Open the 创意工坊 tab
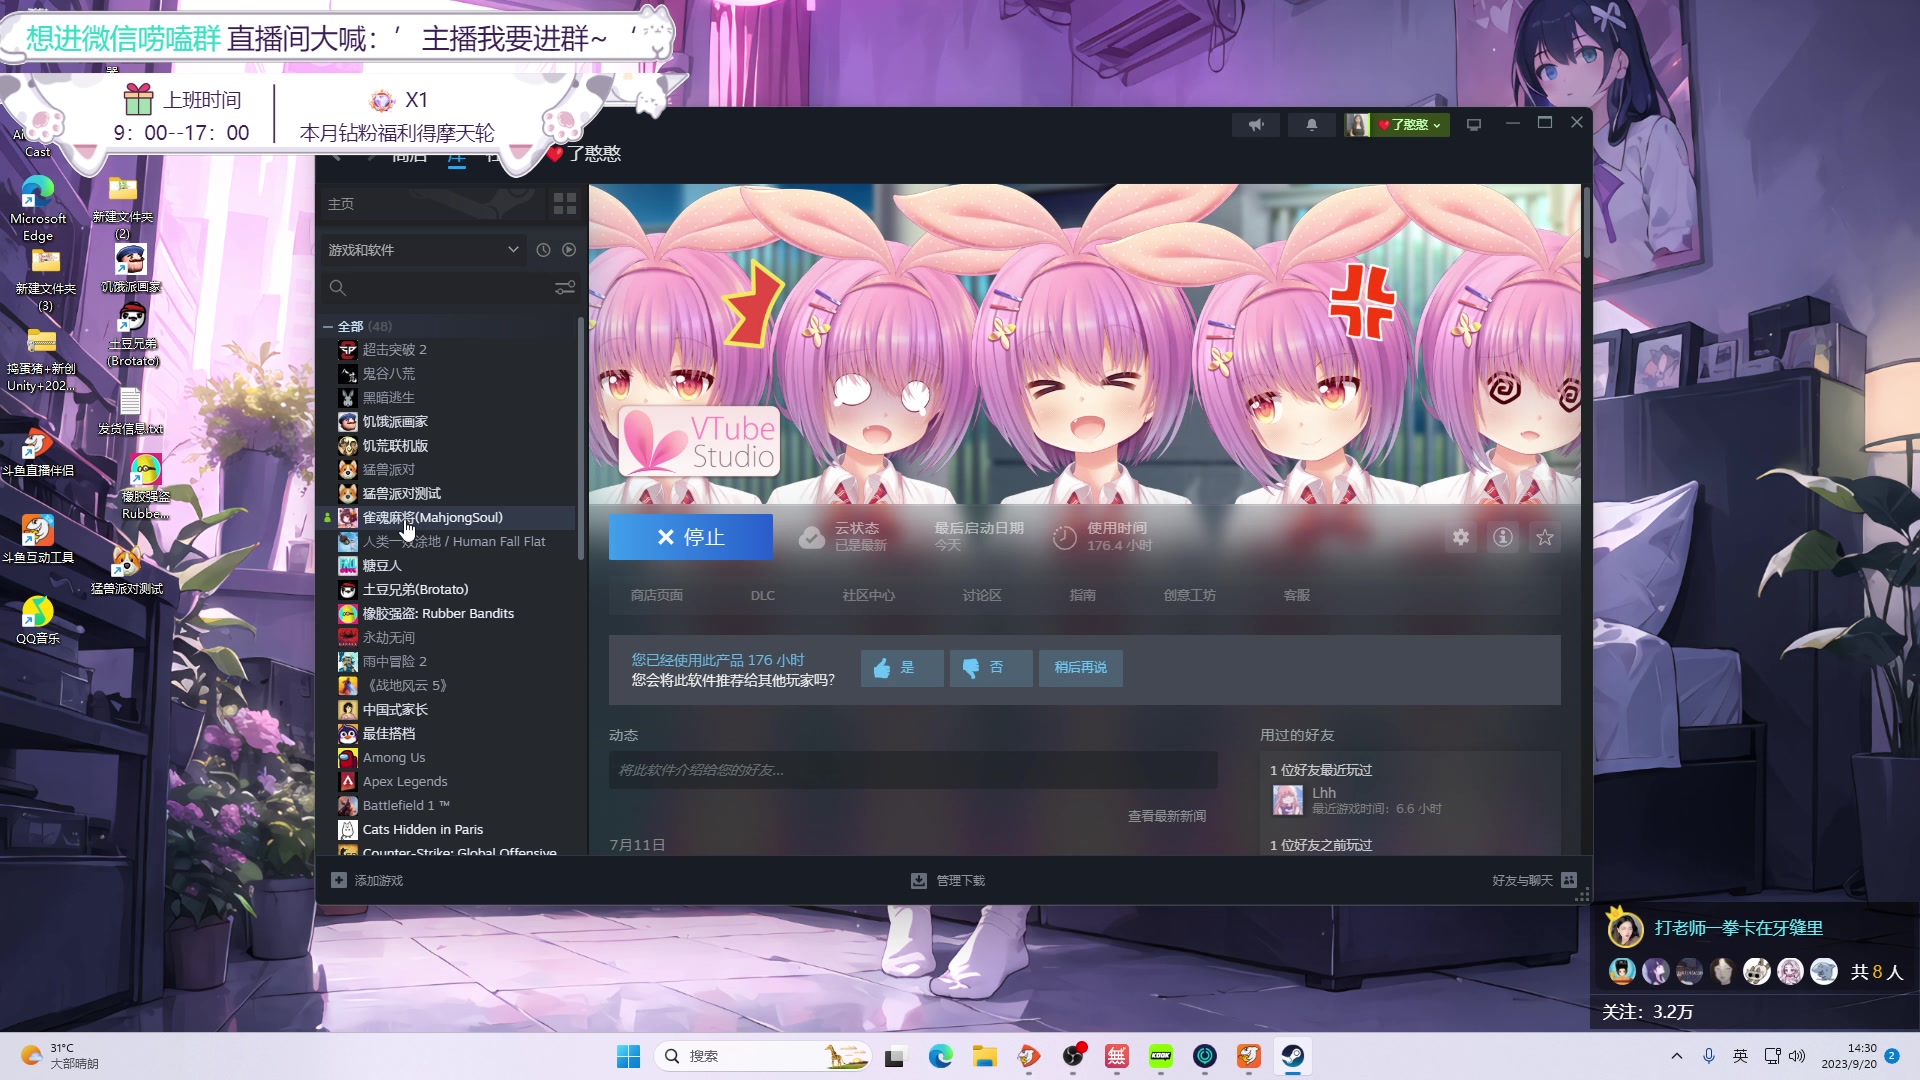This screenshot has width=1920, height=1080. [x=1189, y=595]
